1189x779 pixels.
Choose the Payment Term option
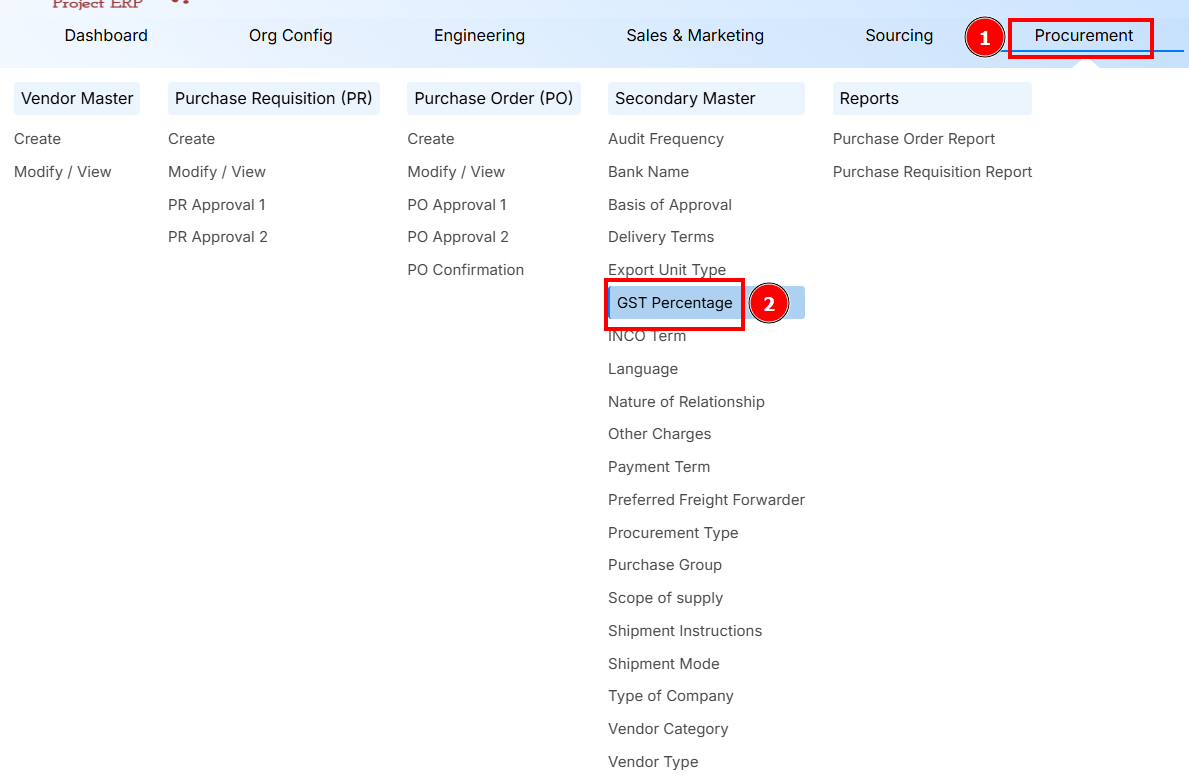coord(659,467)
